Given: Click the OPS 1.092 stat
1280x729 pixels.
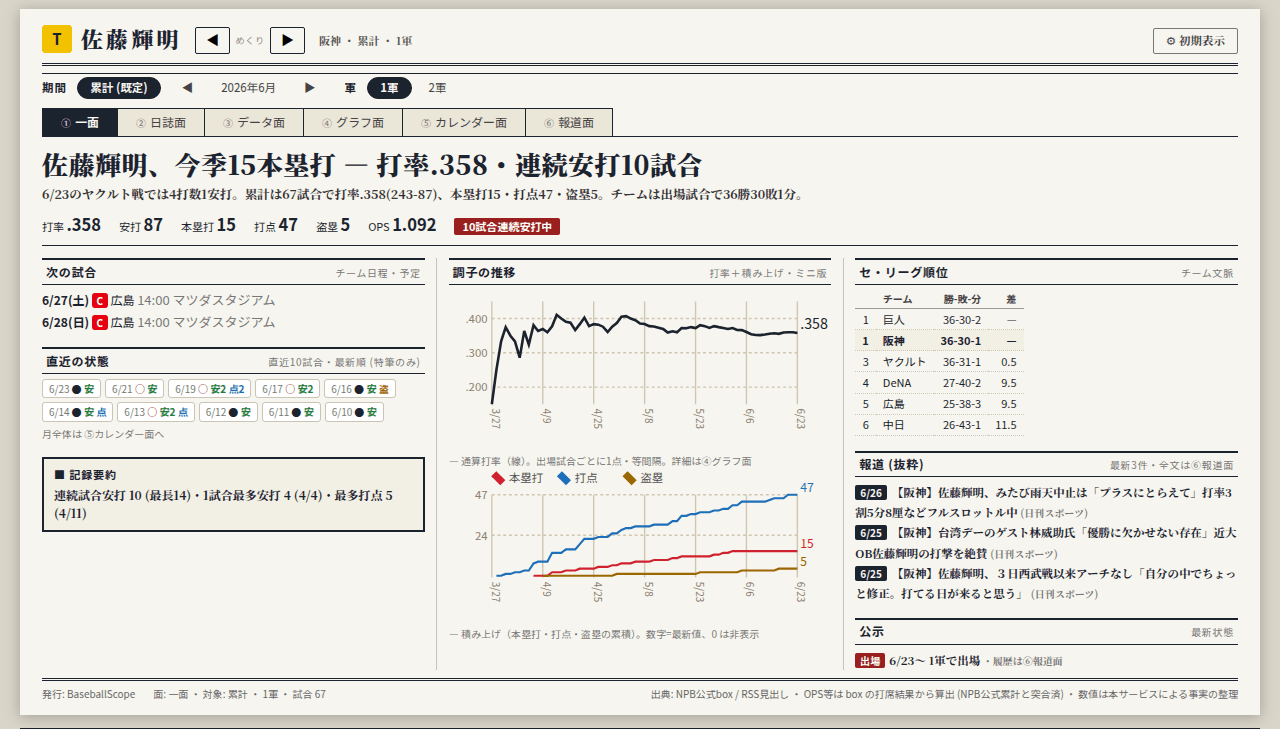Looking at the screenshot, I should (402, 226).
